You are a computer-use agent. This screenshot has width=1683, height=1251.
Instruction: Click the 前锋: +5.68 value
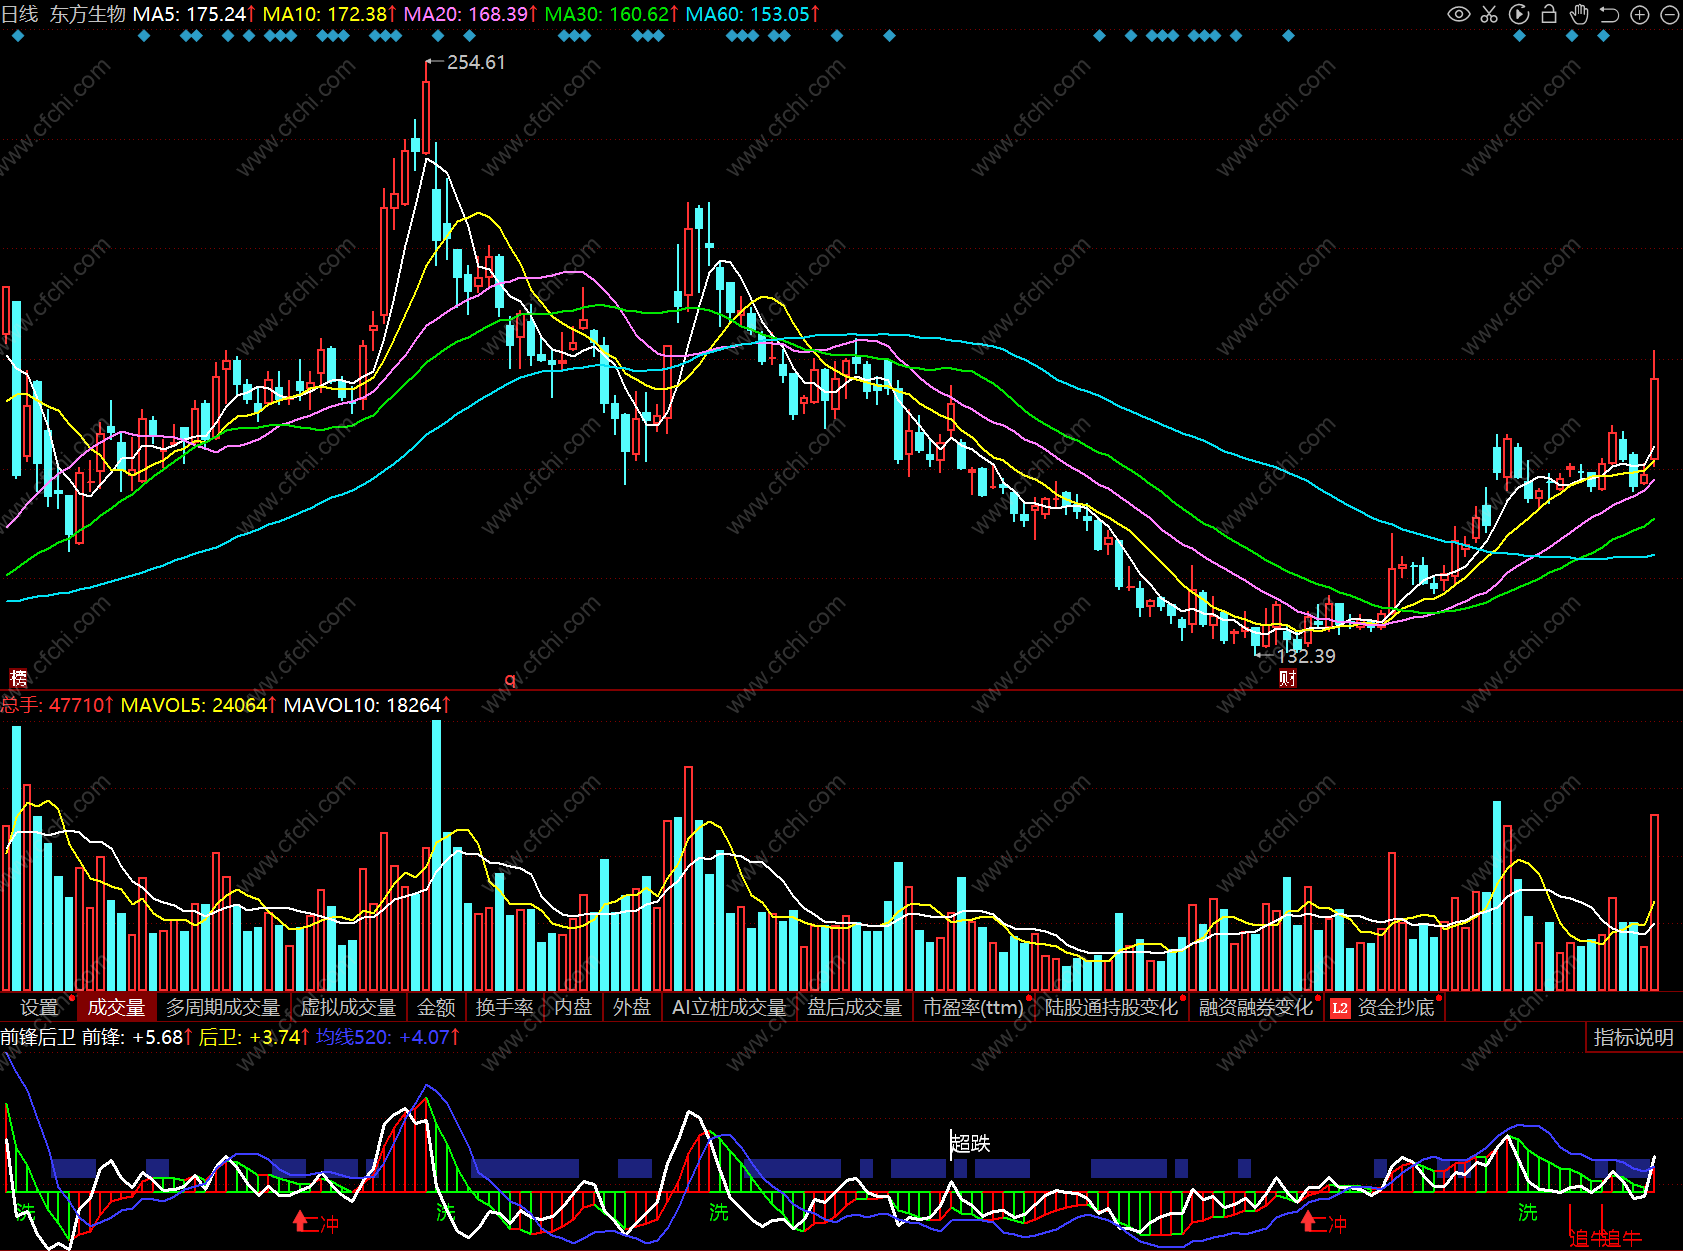[x=137, y=1037]
